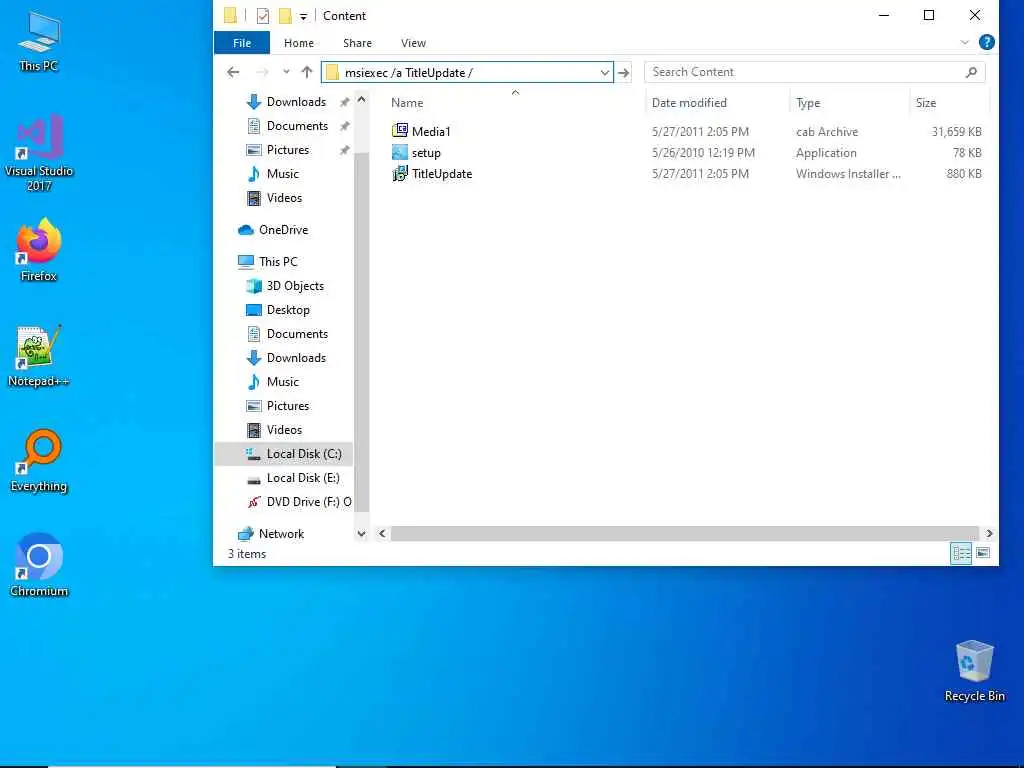
Task: Click Media1 size 31,659 KB
Action: click(956, 131)
